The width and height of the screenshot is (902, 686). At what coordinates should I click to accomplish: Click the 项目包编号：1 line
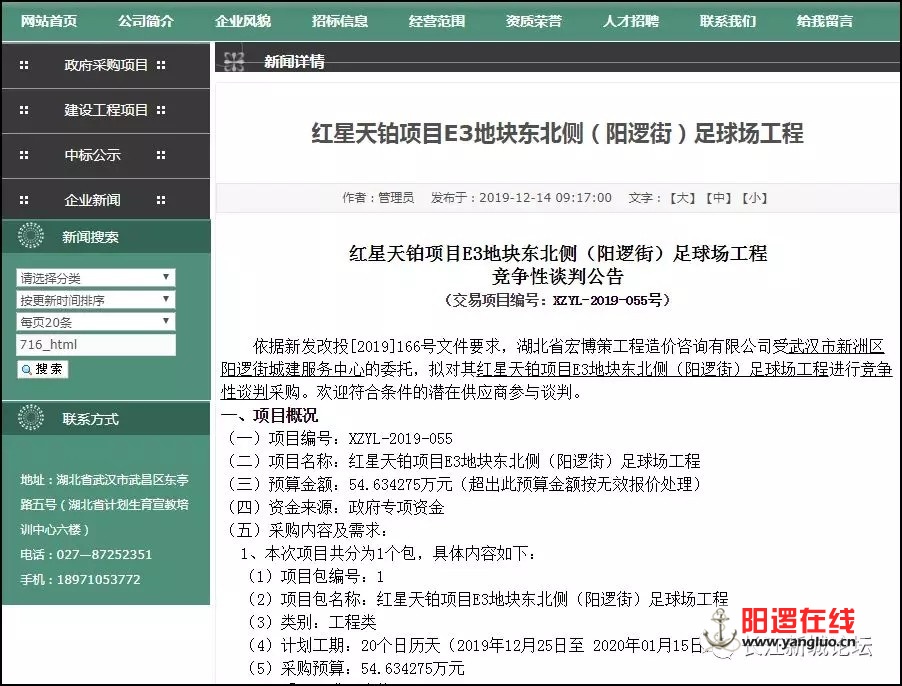315,576
